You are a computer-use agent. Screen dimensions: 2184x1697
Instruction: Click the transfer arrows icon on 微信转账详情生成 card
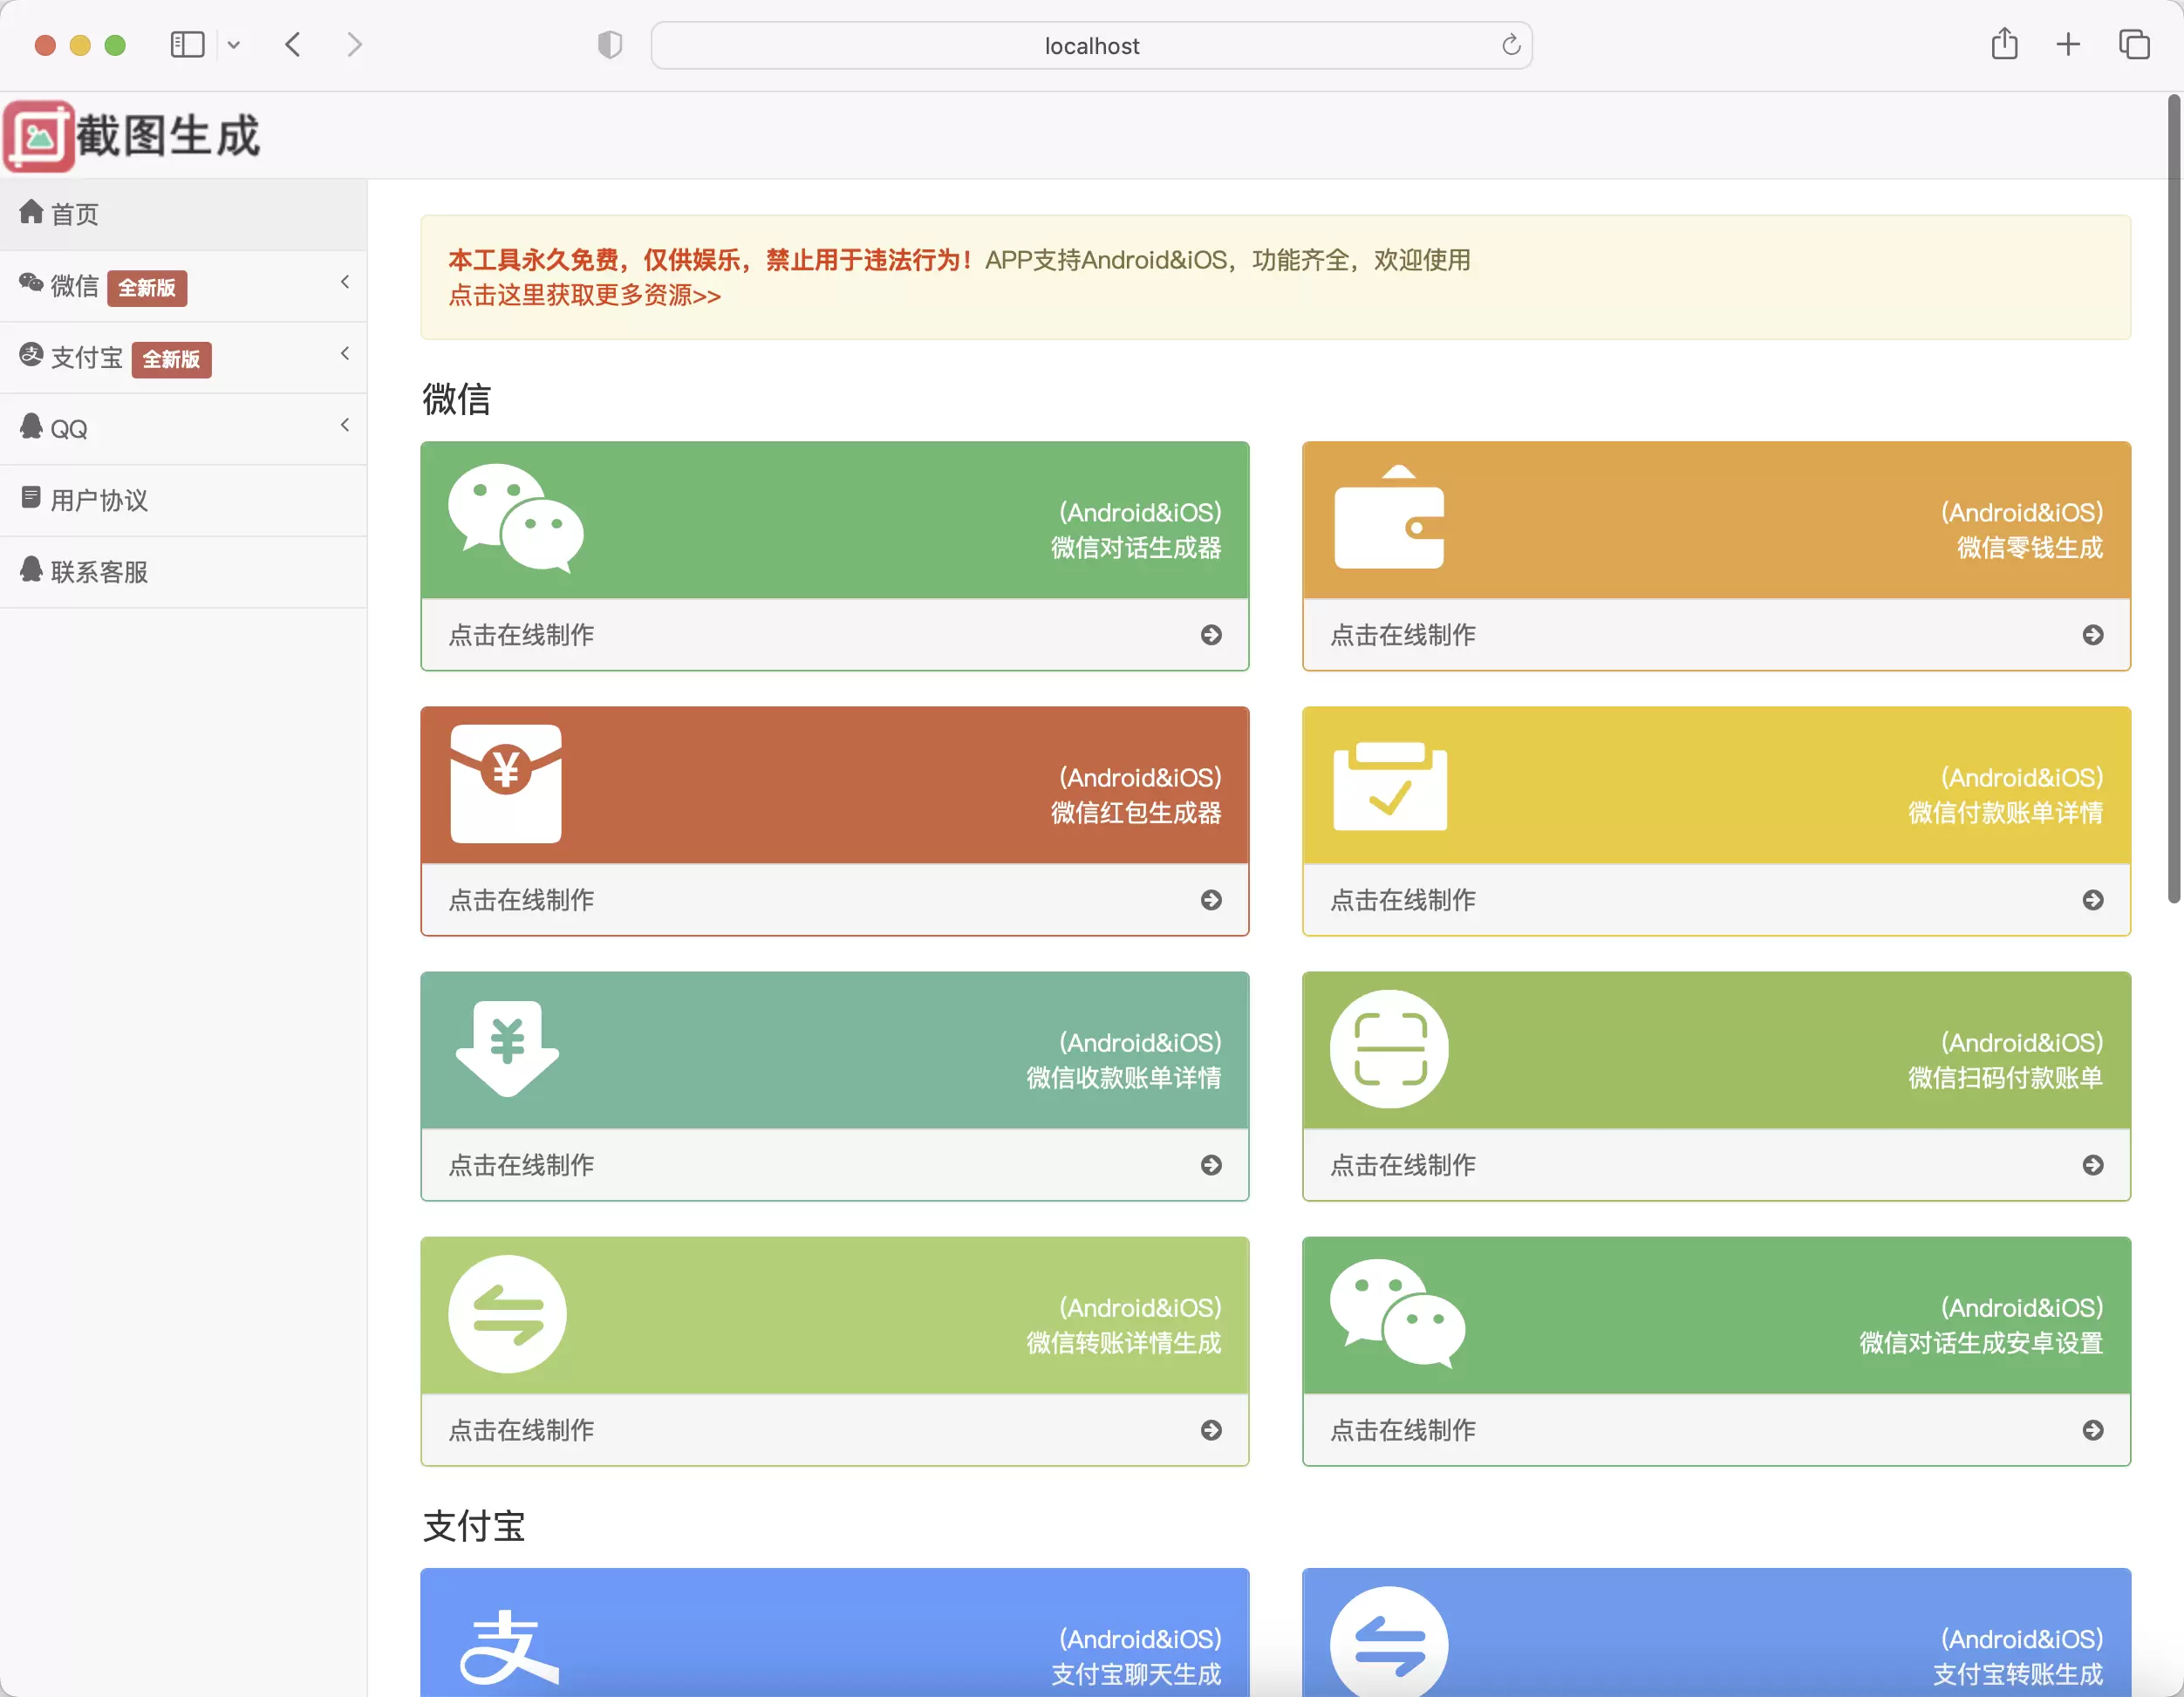click(x=507, y=1314)
